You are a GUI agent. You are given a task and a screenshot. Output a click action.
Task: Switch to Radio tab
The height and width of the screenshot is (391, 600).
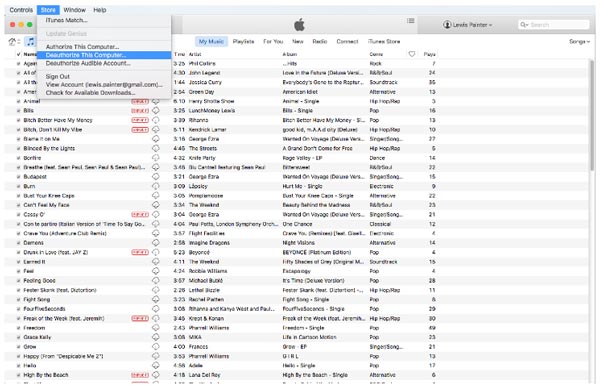tap(320, 41)
